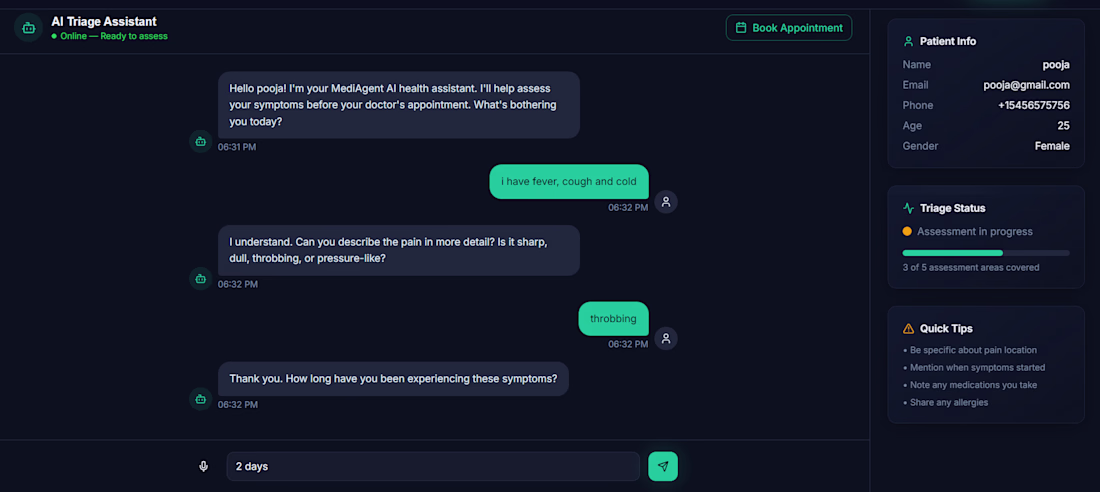Click the user avatar beside the fever message
The height and width of the screenshot is (492, 1100).
(x=666, y=201)
